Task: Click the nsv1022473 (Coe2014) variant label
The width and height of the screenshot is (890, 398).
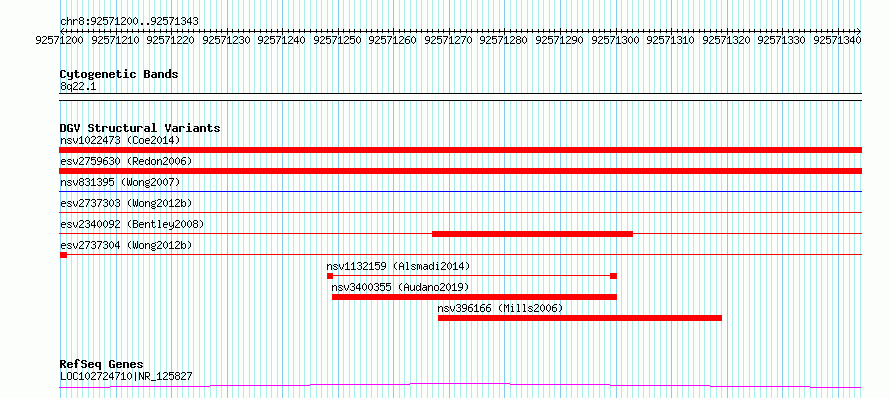Action: click(120, 140)
